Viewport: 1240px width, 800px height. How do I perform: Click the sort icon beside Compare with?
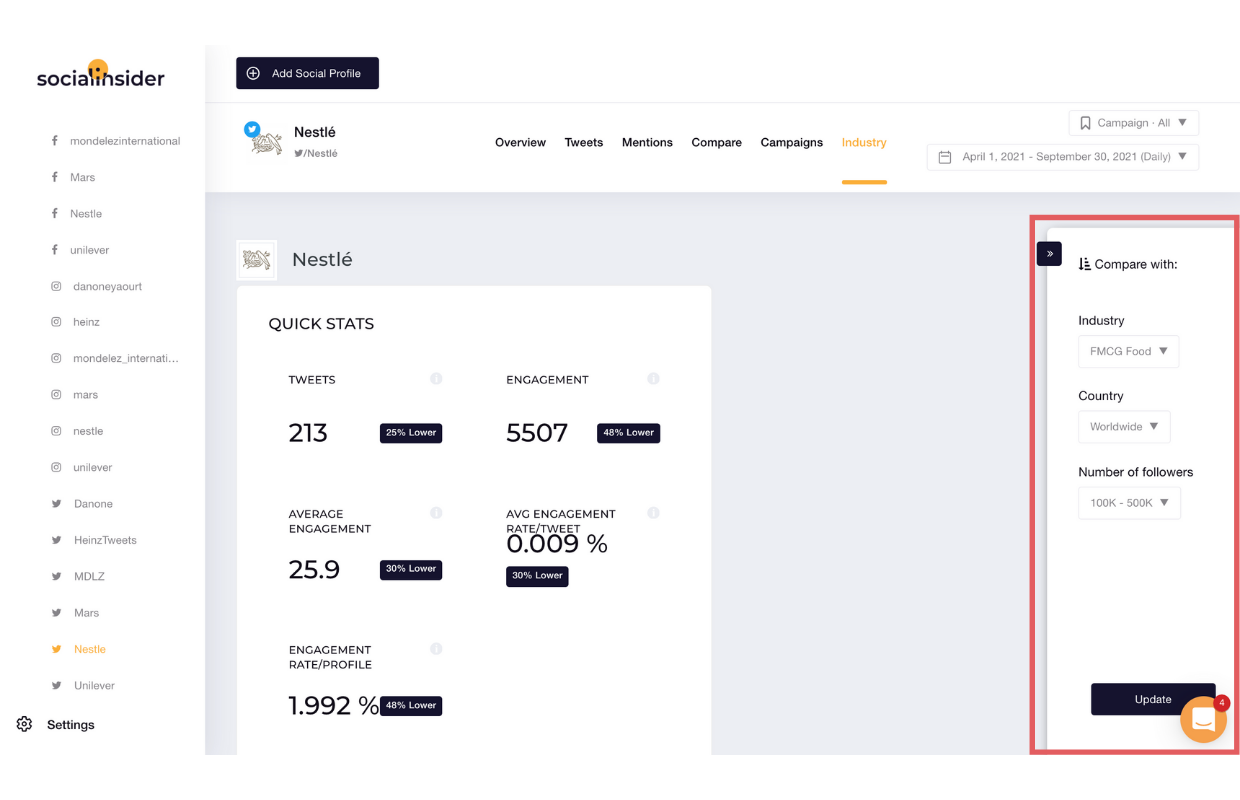[1085, 265]
